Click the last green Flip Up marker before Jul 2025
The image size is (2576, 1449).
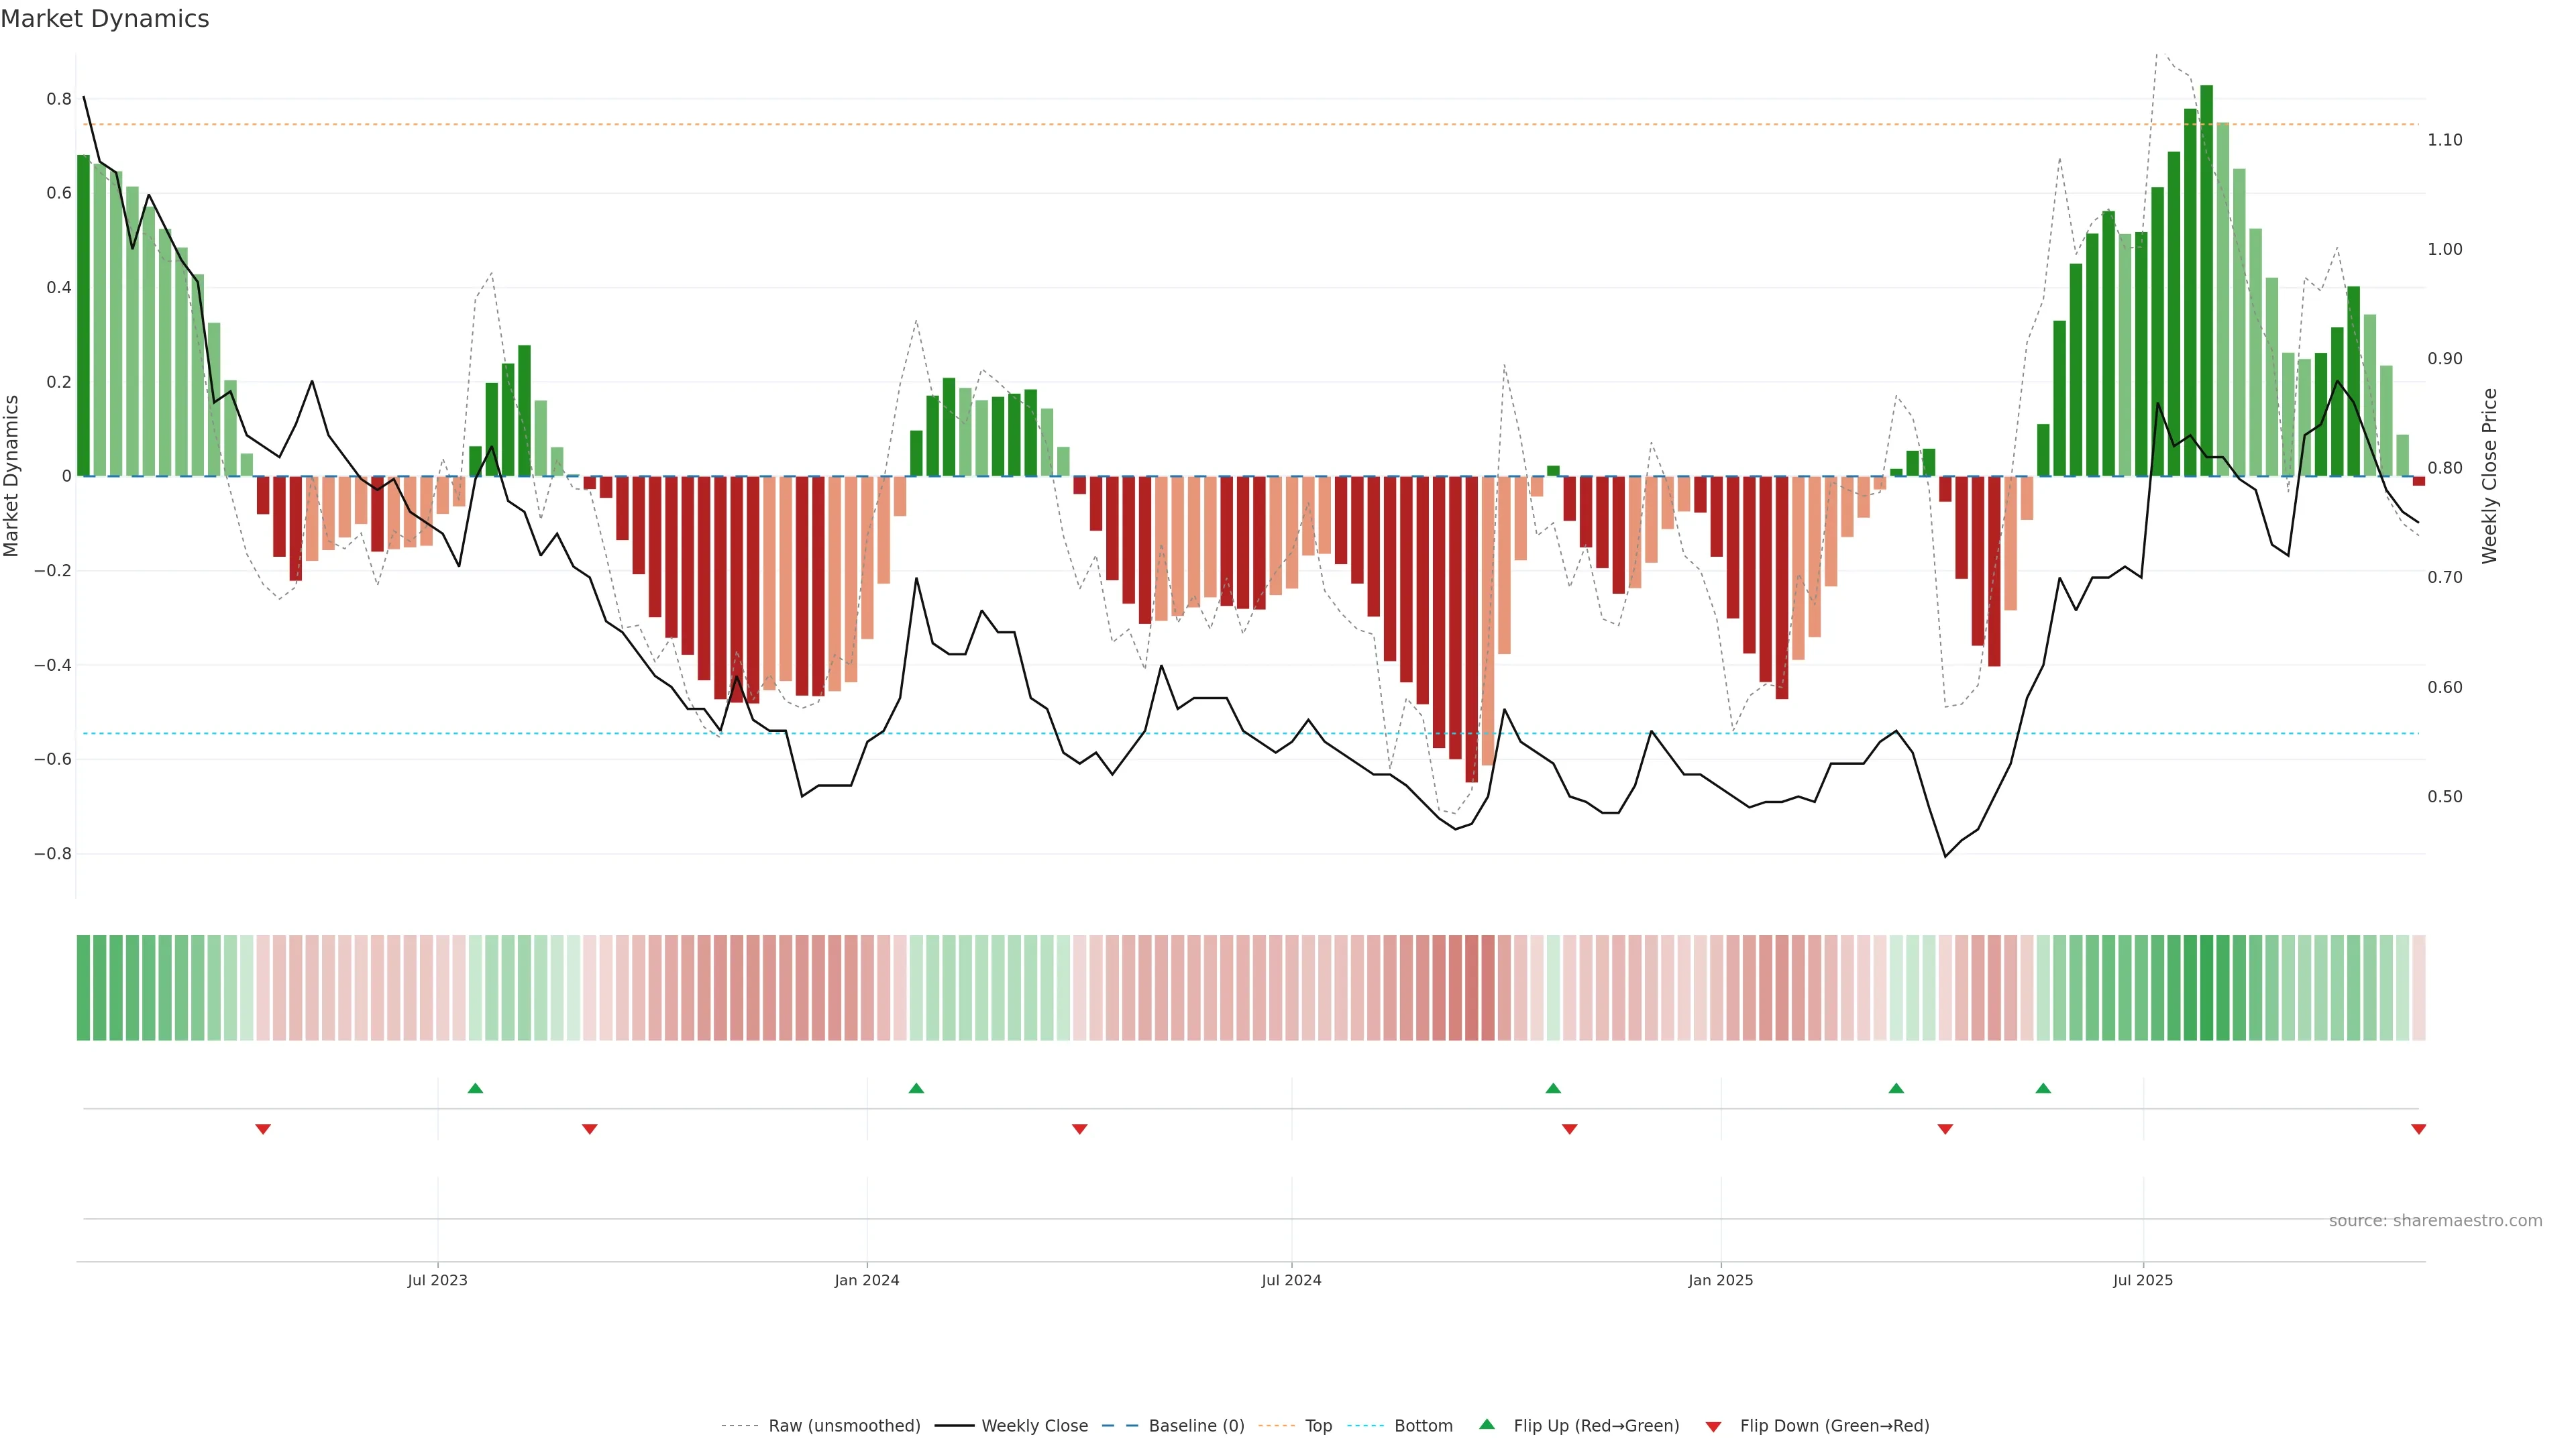[x=2043, y=1088]
